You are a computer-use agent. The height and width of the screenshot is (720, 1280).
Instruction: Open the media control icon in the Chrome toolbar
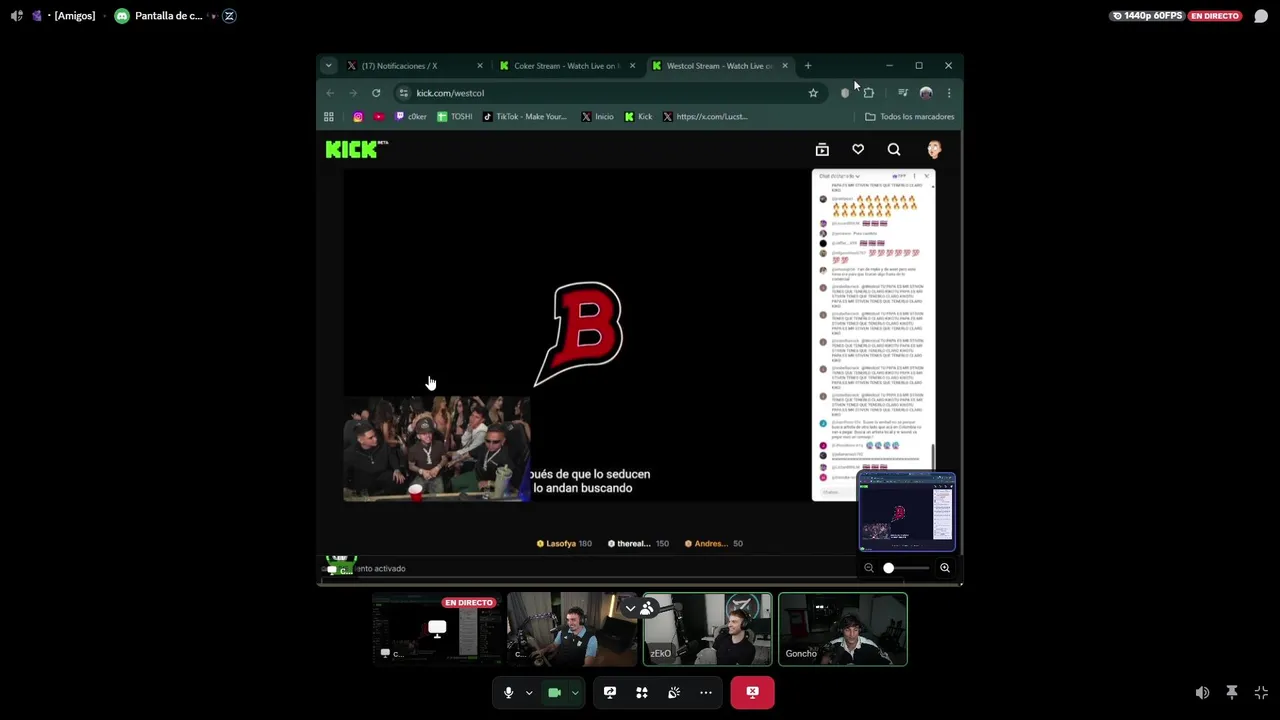click(903, 93)
